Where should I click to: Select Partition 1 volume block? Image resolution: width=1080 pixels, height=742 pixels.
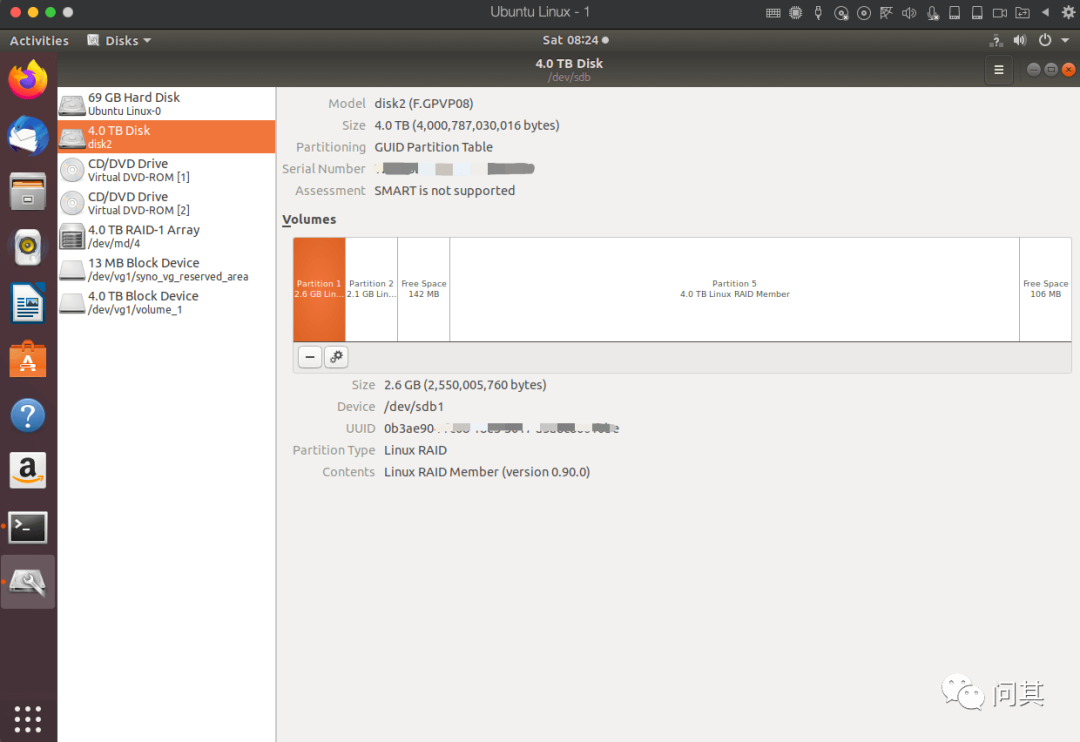click(x=319, y=289)
